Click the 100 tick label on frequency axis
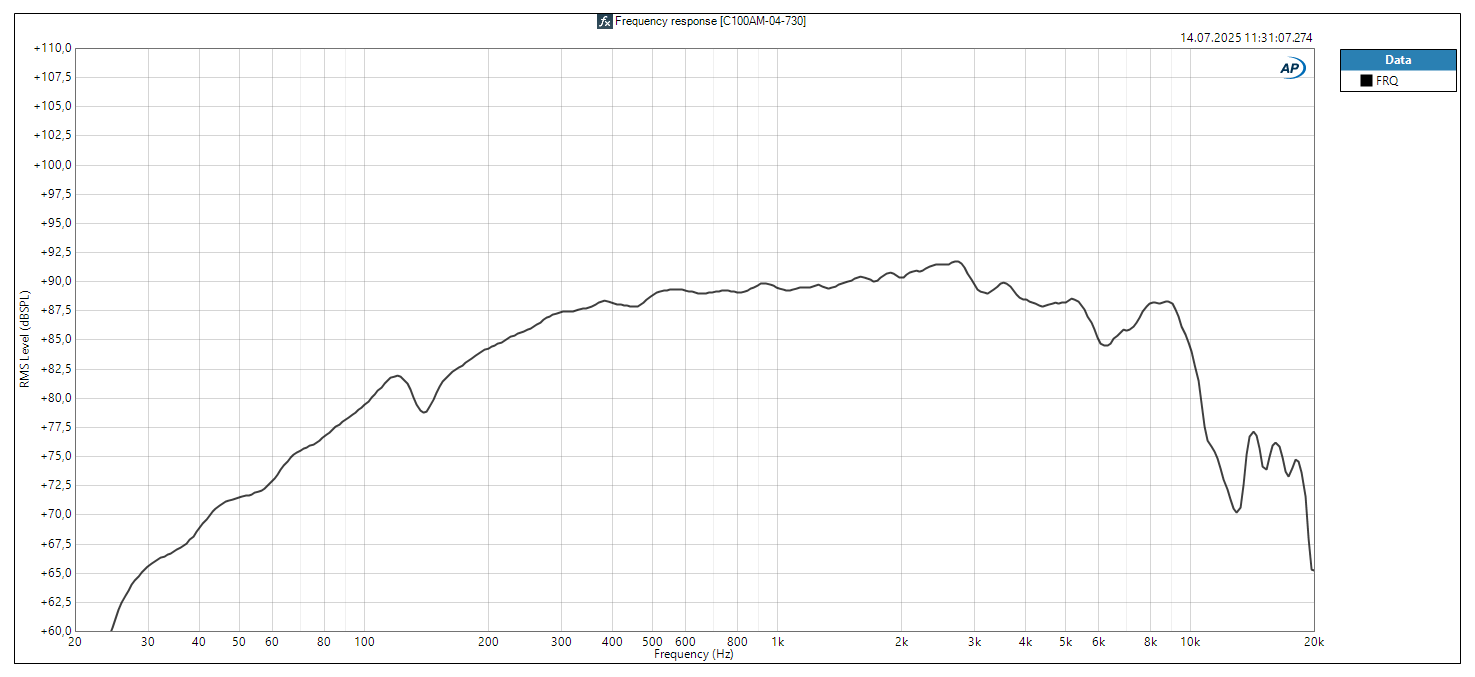The height and width of the screenshot is (677, 1475). (364, 642)
